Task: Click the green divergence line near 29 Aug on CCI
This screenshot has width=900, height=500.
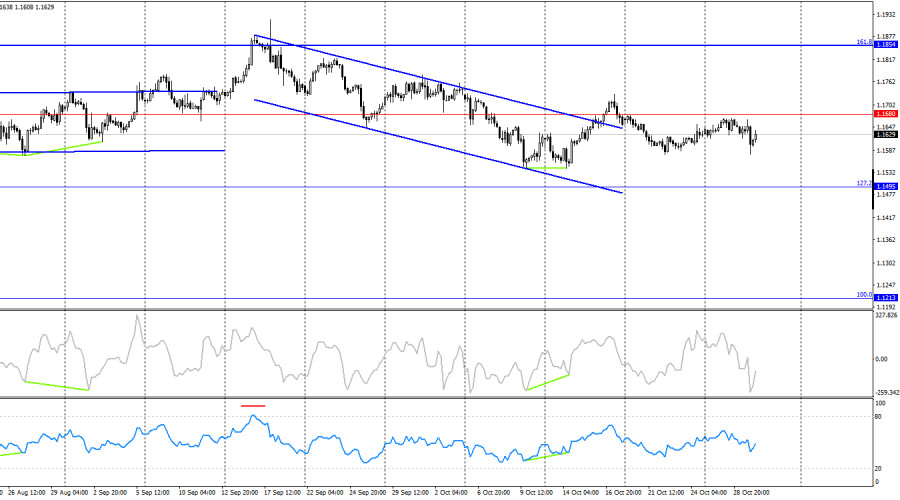Action: pos(56,385)
